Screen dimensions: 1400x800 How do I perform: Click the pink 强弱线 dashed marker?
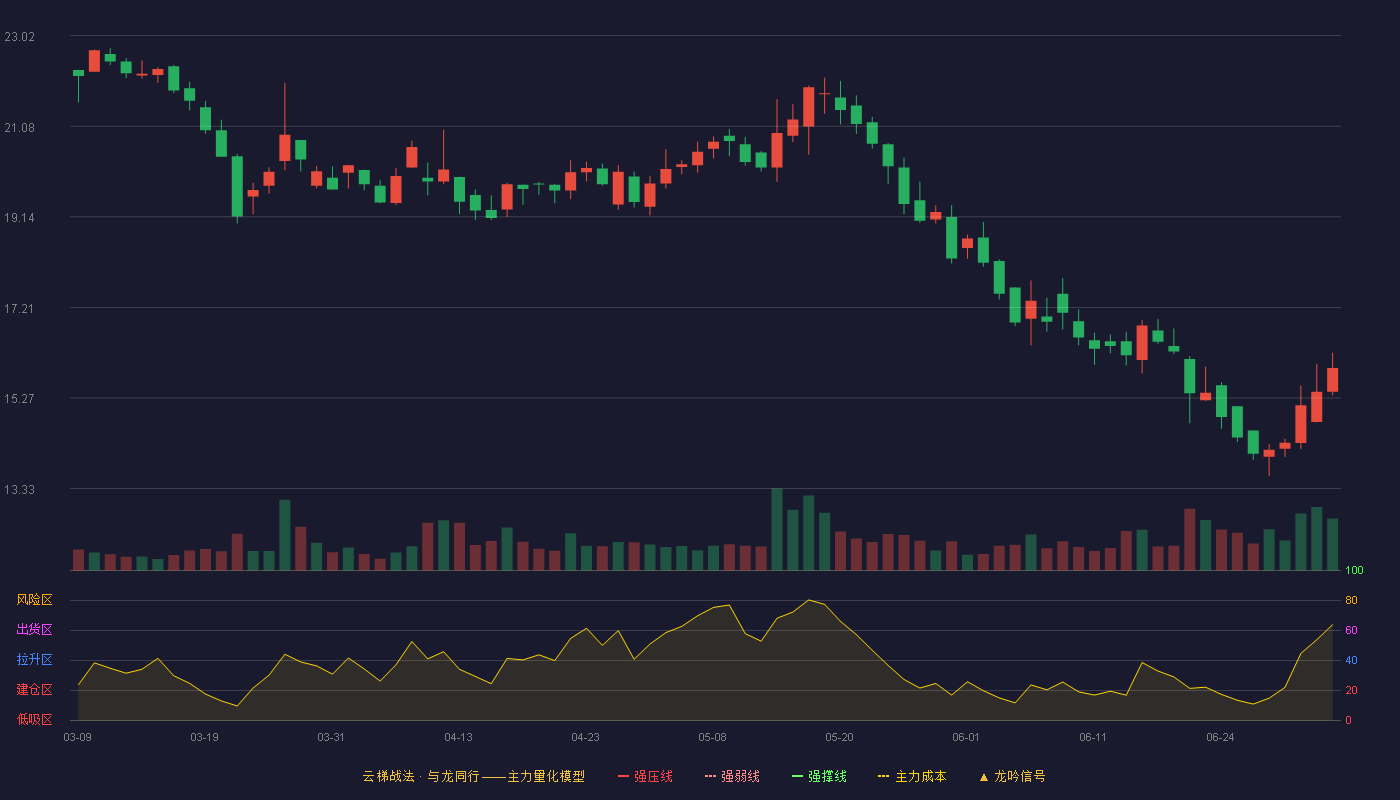click(710, 777)
